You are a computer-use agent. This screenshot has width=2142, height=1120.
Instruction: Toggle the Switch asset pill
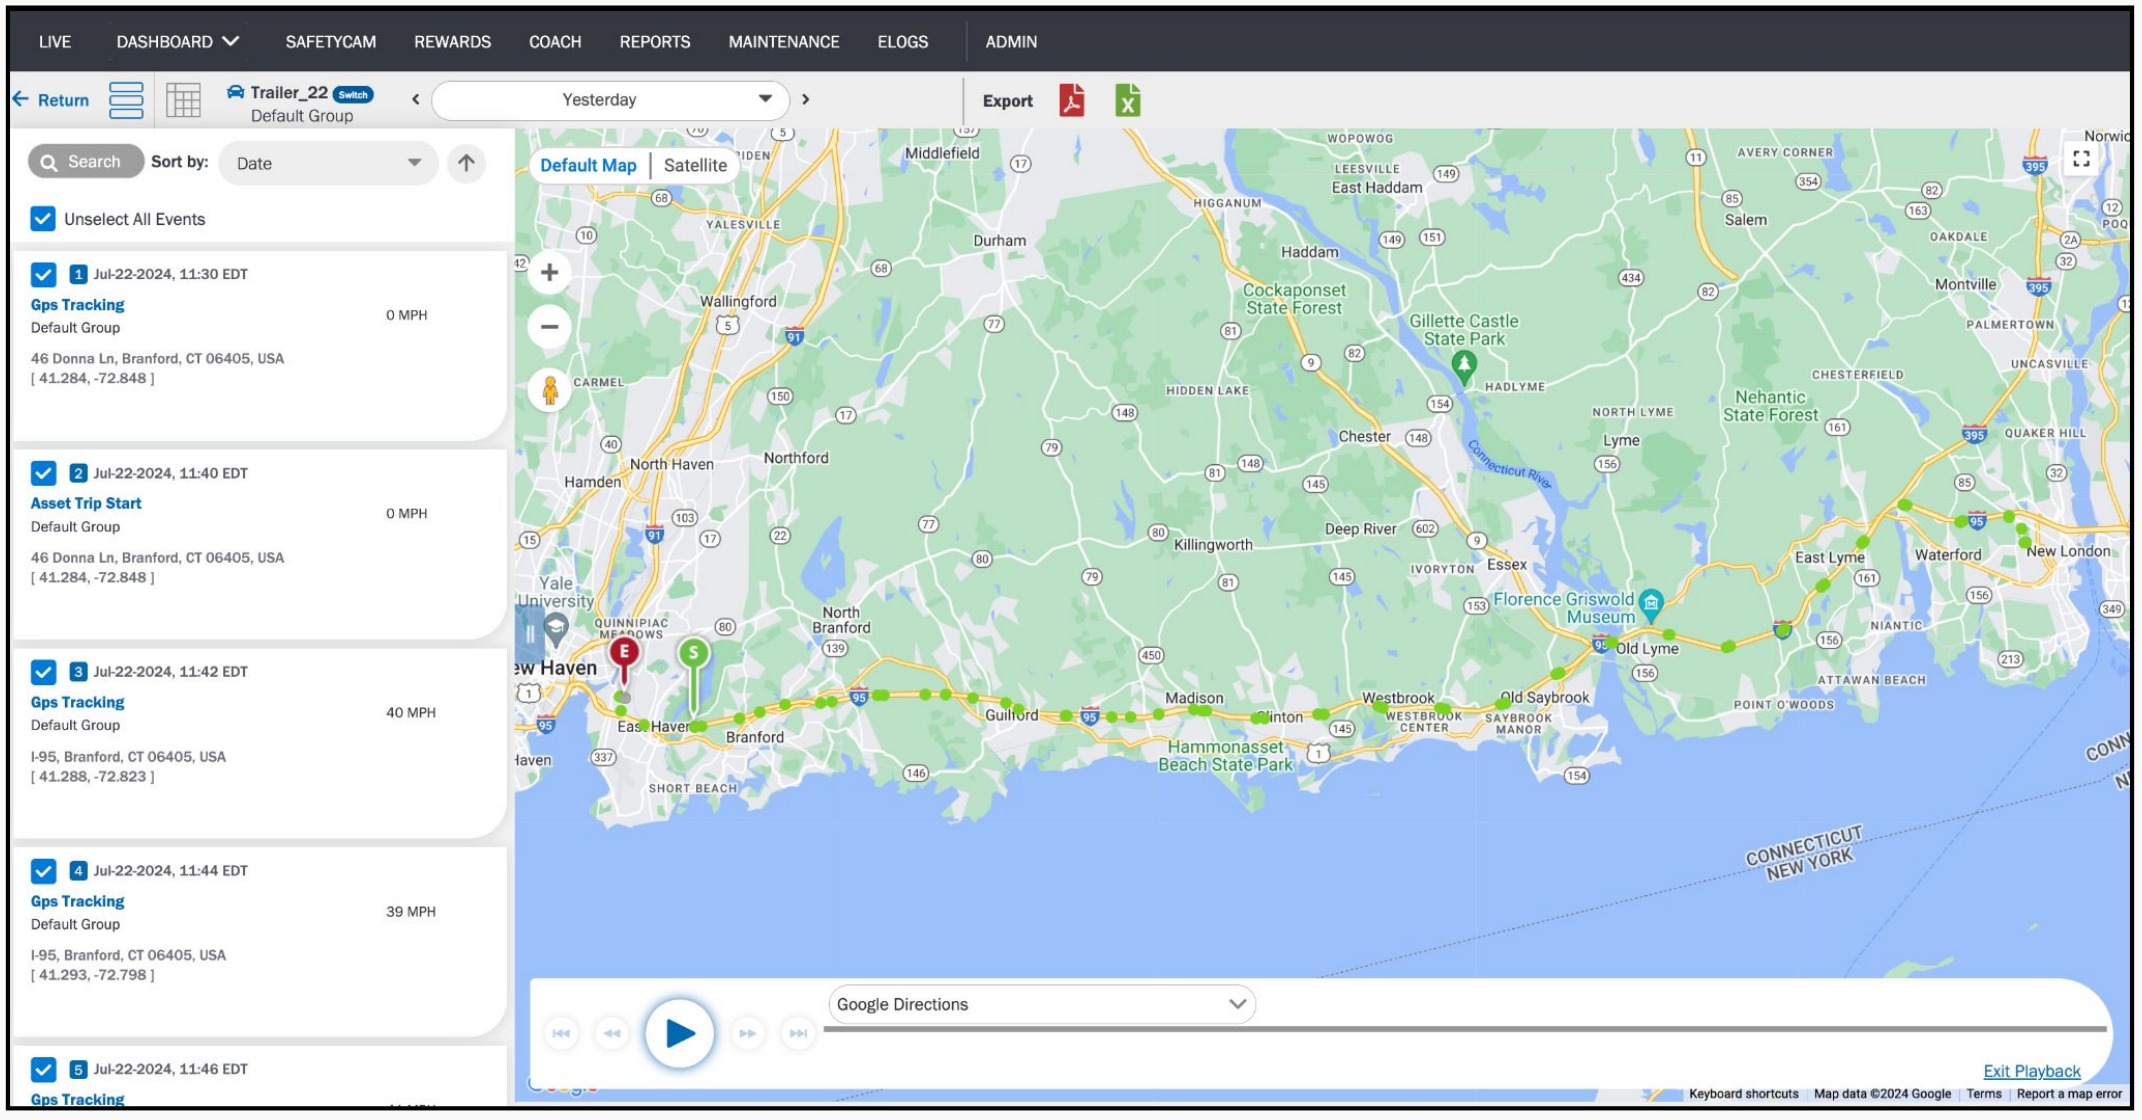coord(353,94)
